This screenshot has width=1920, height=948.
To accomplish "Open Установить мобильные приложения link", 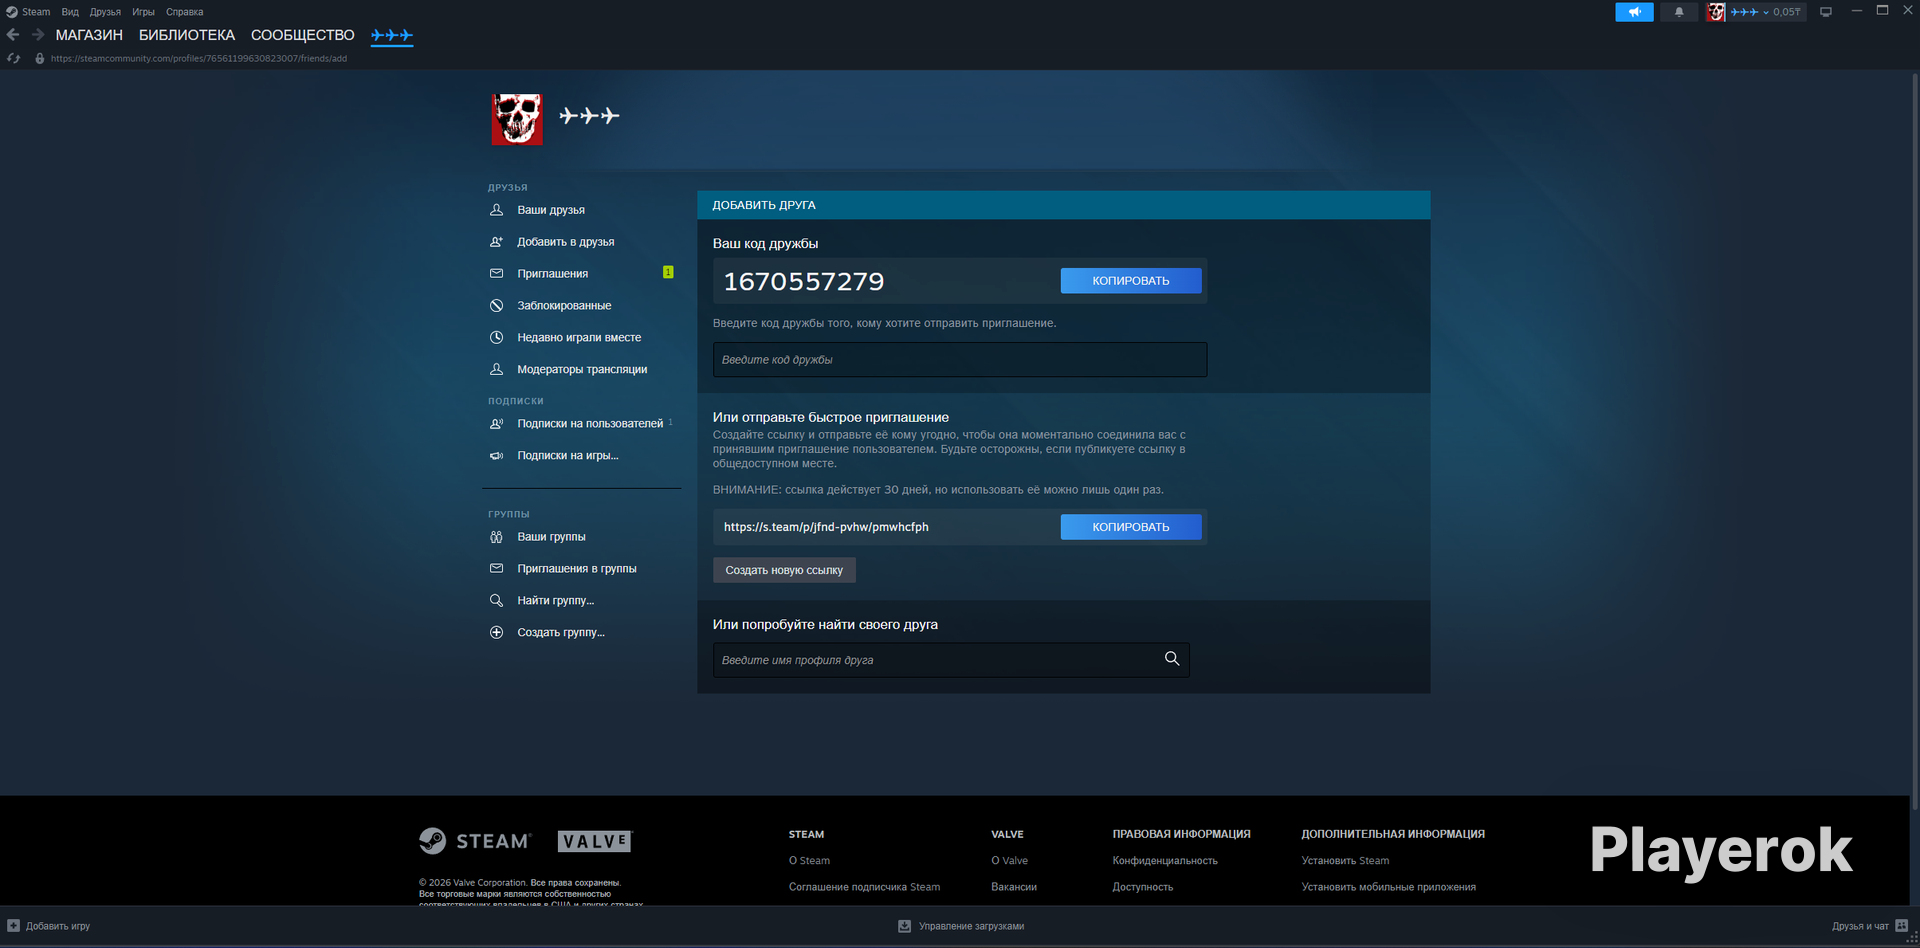I will [1388, 887].
